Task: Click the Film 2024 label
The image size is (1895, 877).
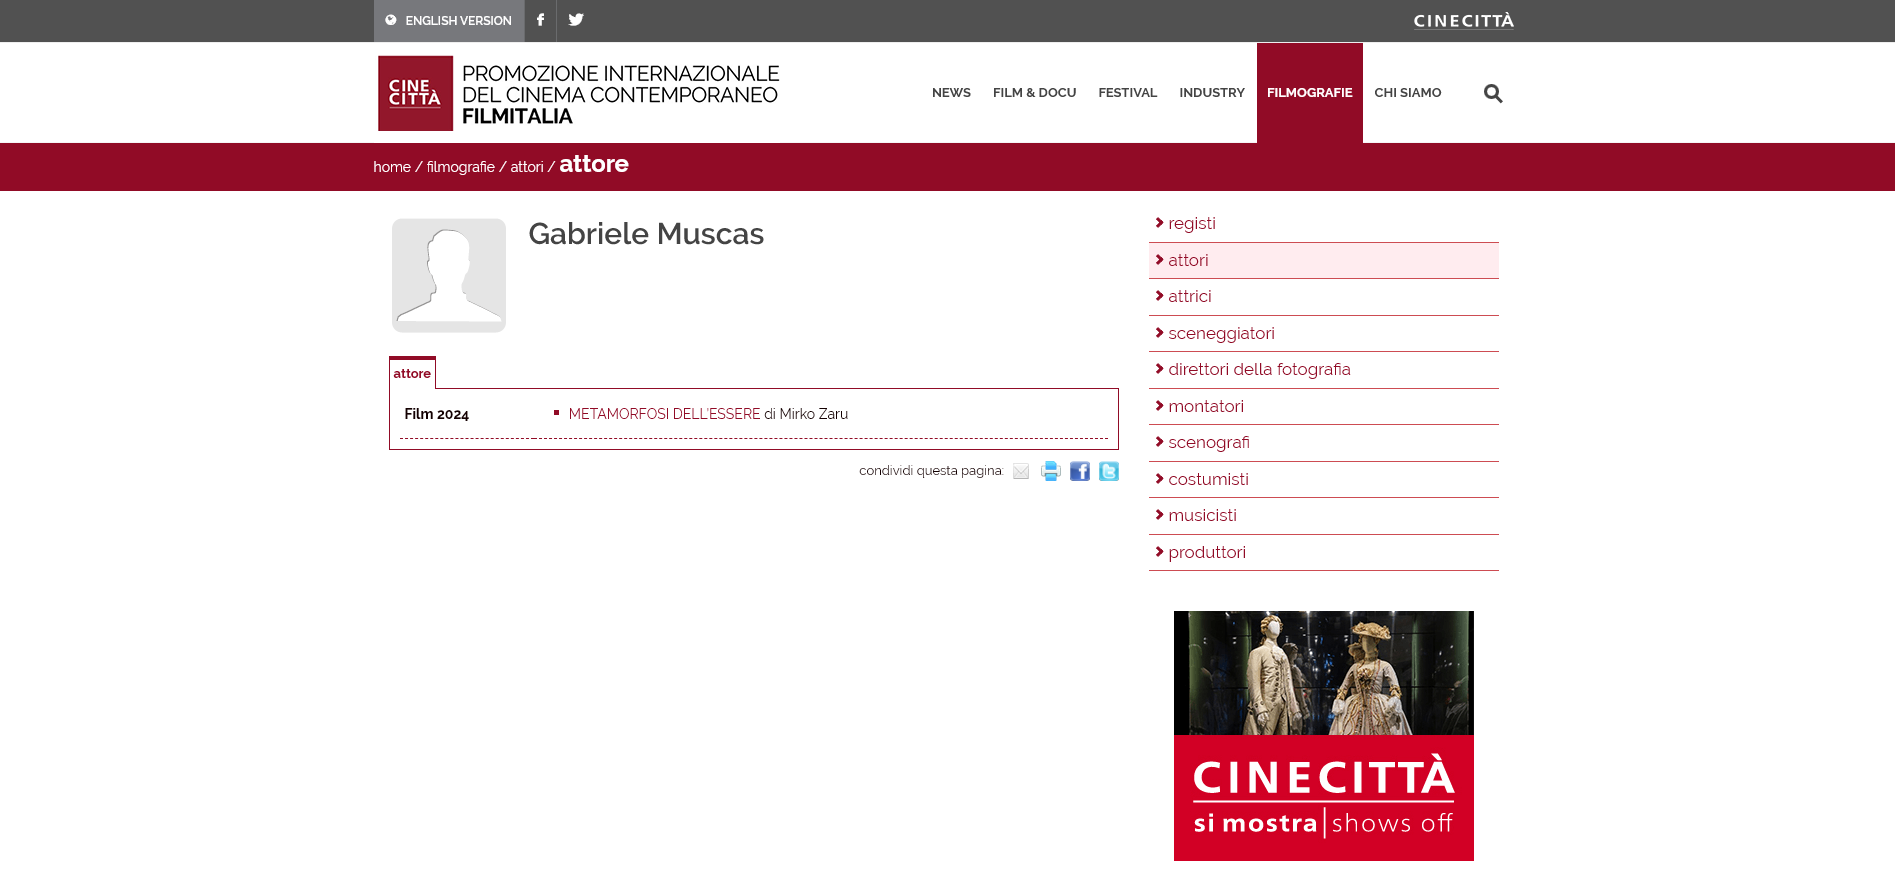Action: [x=436, y=414]
